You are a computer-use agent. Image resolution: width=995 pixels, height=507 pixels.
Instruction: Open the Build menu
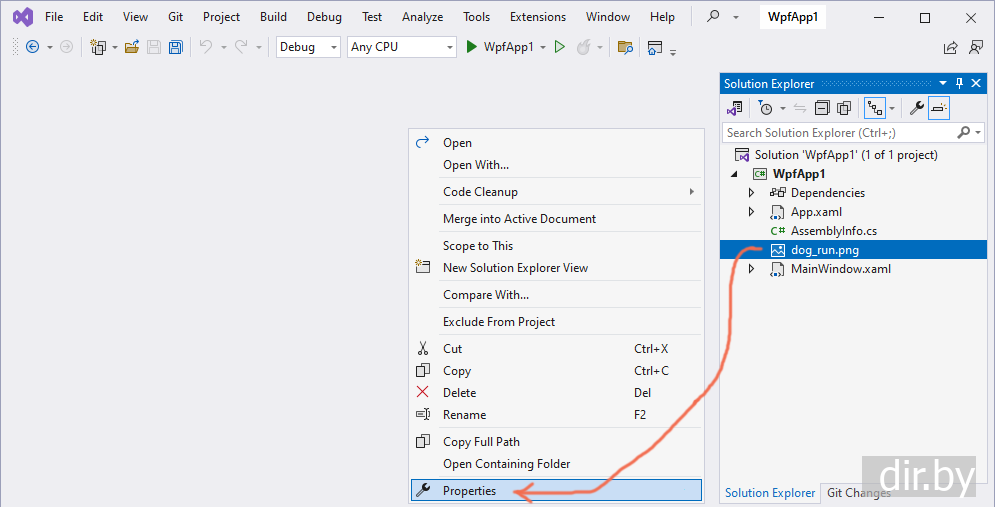click(273, 17)
